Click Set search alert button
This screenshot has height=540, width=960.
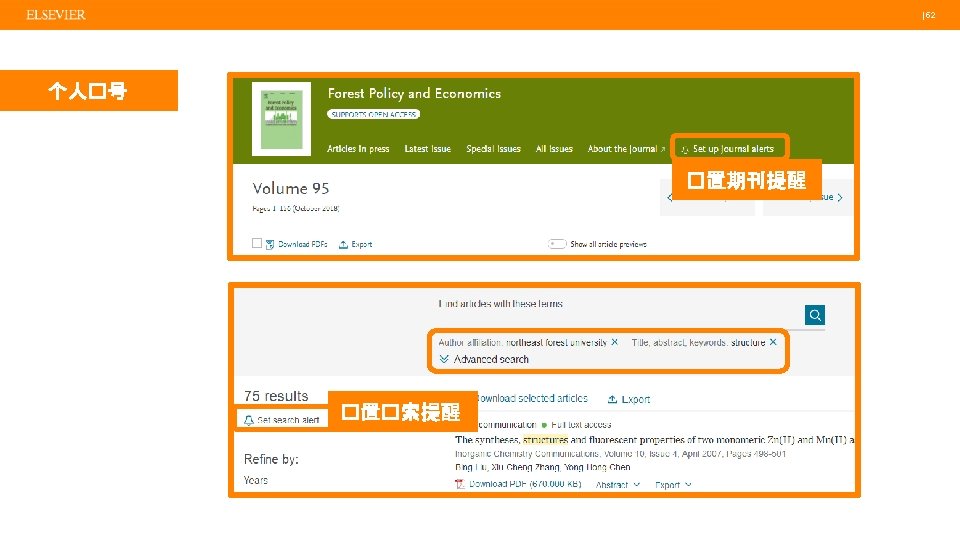point(282,420)
